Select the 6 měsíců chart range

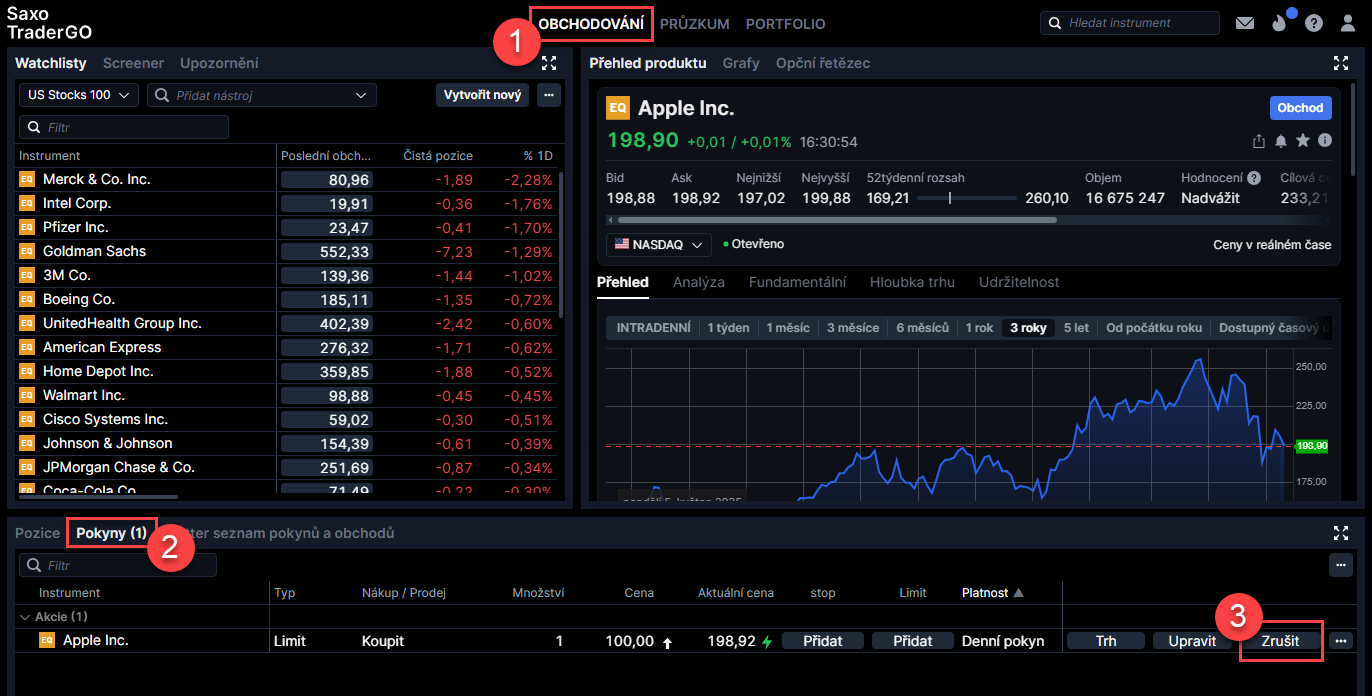[922, 328]
